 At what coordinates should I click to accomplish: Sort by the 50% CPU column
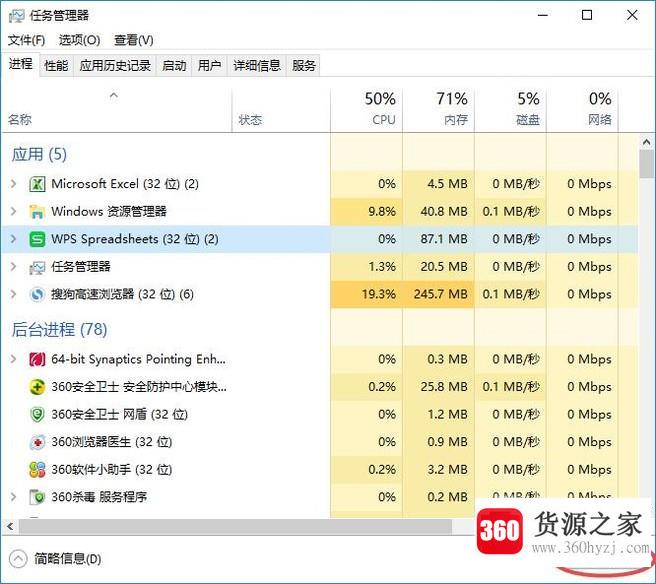click(x=366, y=110)
